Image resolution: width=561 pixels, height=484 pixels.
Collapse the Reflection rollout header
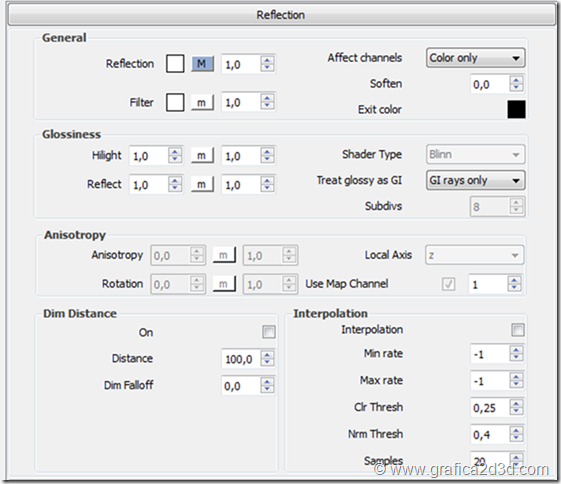281,15
